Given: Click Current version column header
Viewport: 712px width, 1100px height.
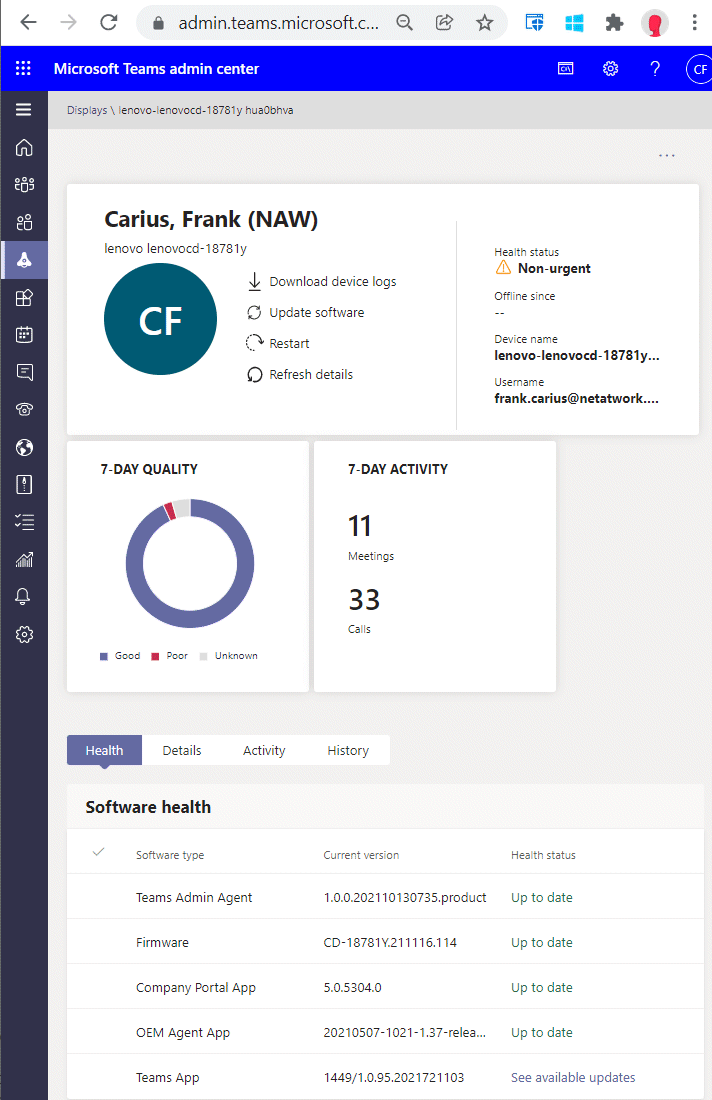Looking at the screenshot, I should [361, 855].
